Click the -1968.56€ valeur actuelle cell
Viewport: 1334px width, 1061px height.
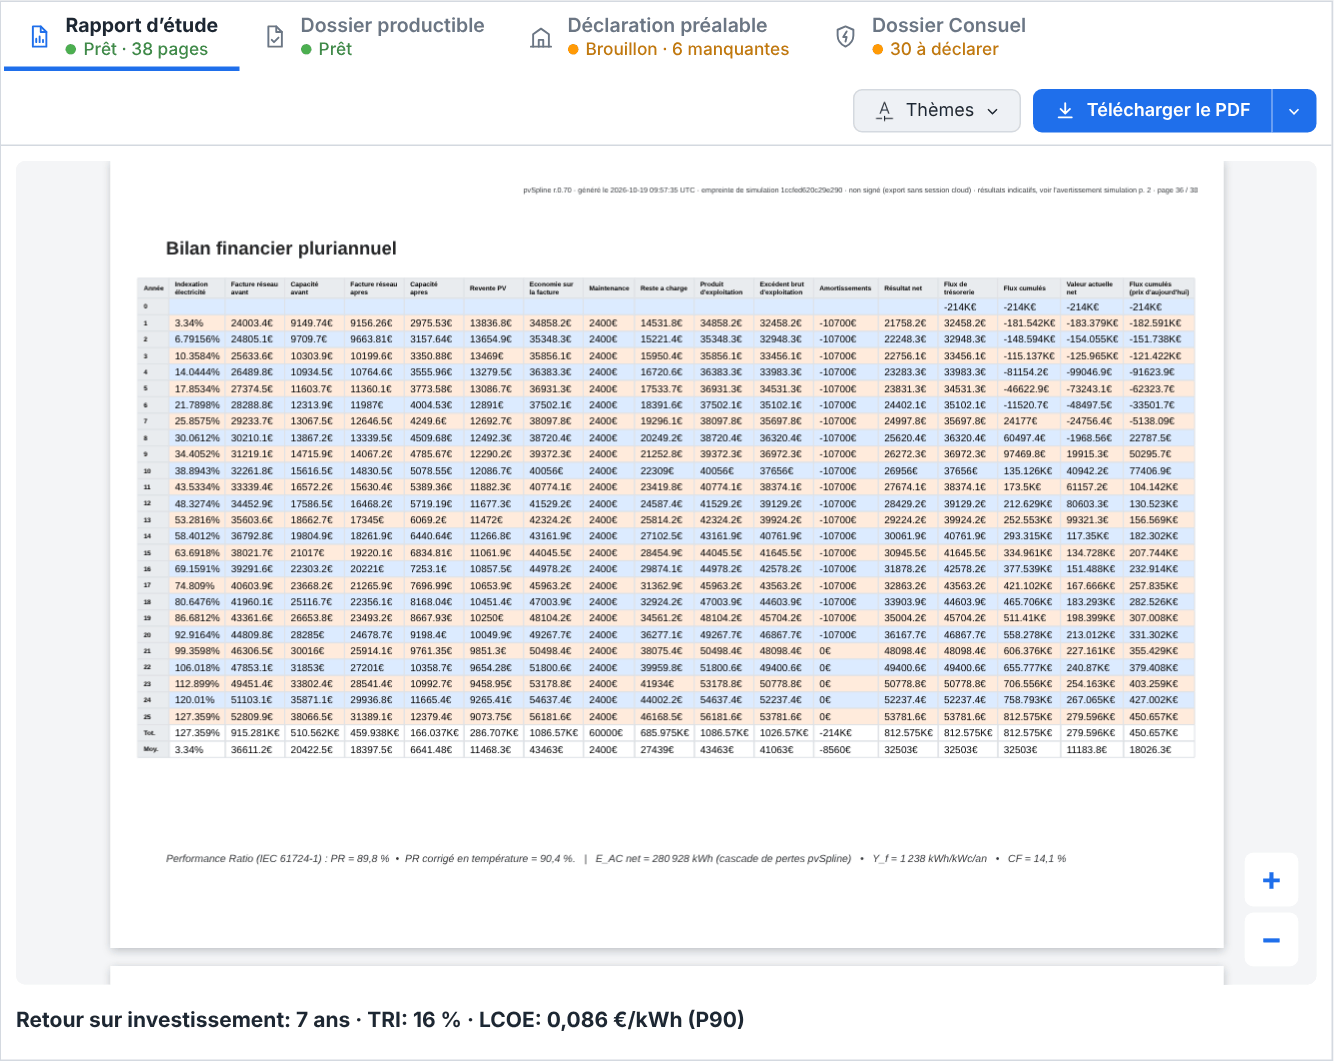click(1092, 438)
